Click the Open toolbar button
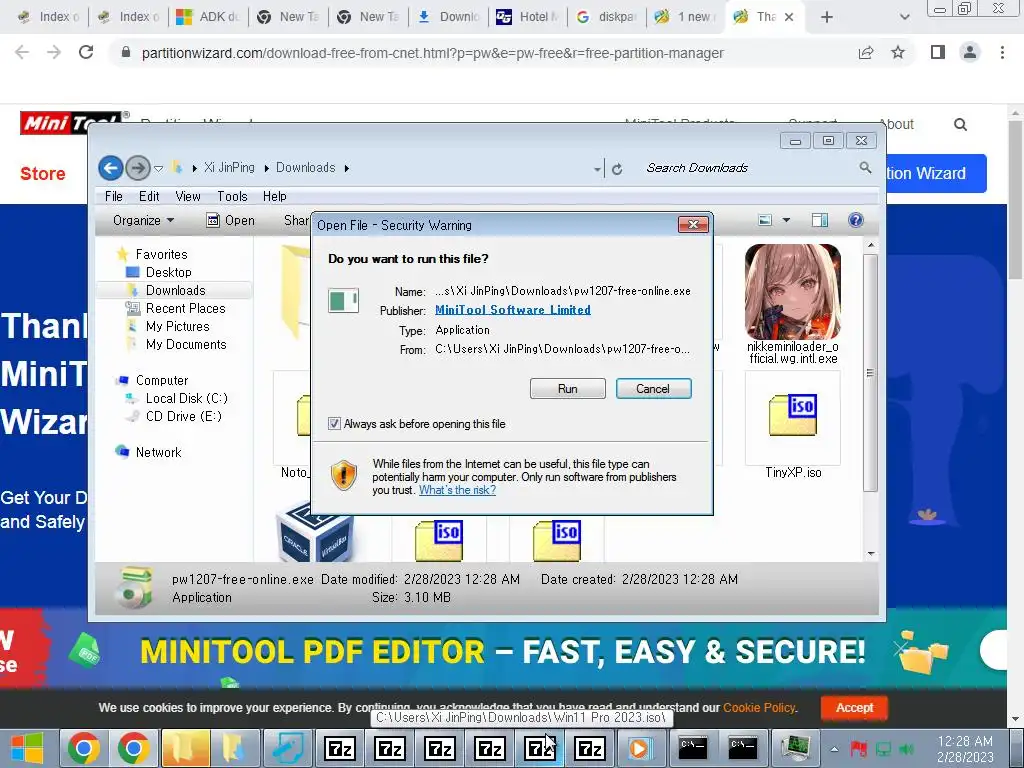Image resolution: width=1024 pixels, height=768 pixels. [x=231, y=220]
